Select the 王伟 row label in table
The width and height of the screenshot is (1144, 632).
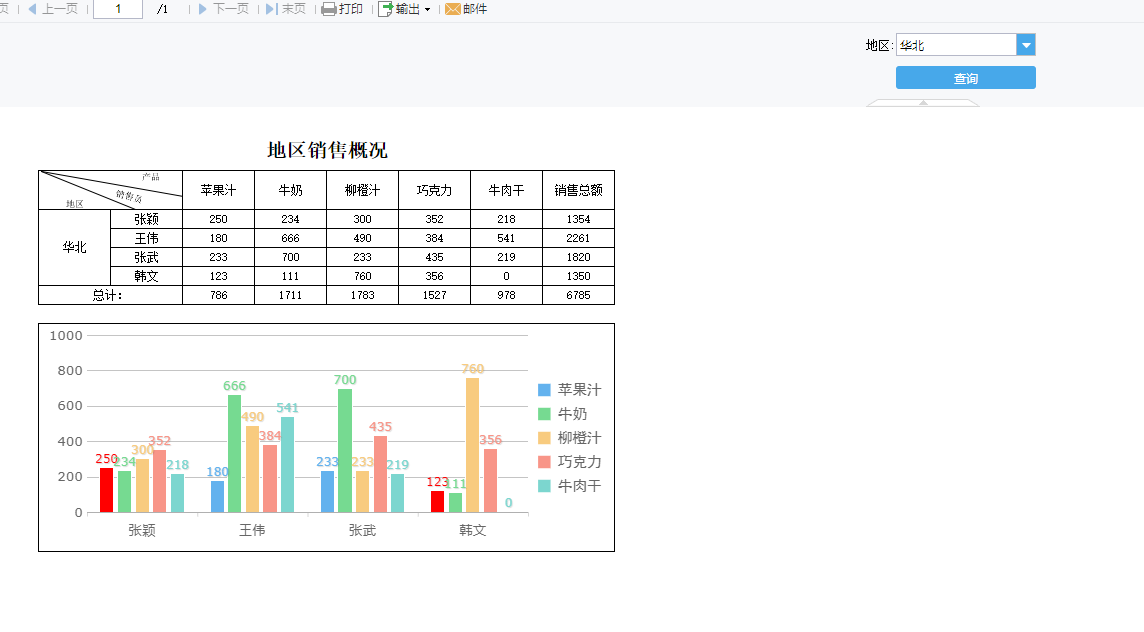[146, 238]
